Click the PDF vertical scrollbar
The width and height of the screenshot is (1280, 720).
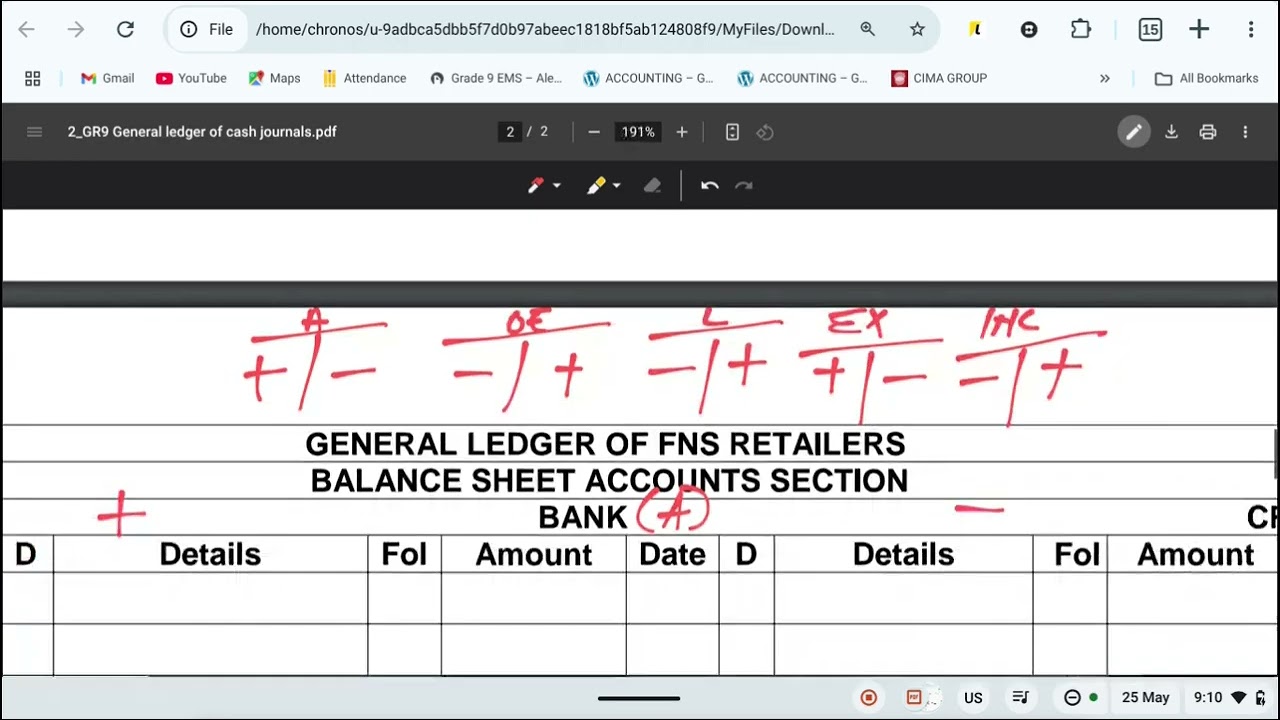click(1276, 454)
